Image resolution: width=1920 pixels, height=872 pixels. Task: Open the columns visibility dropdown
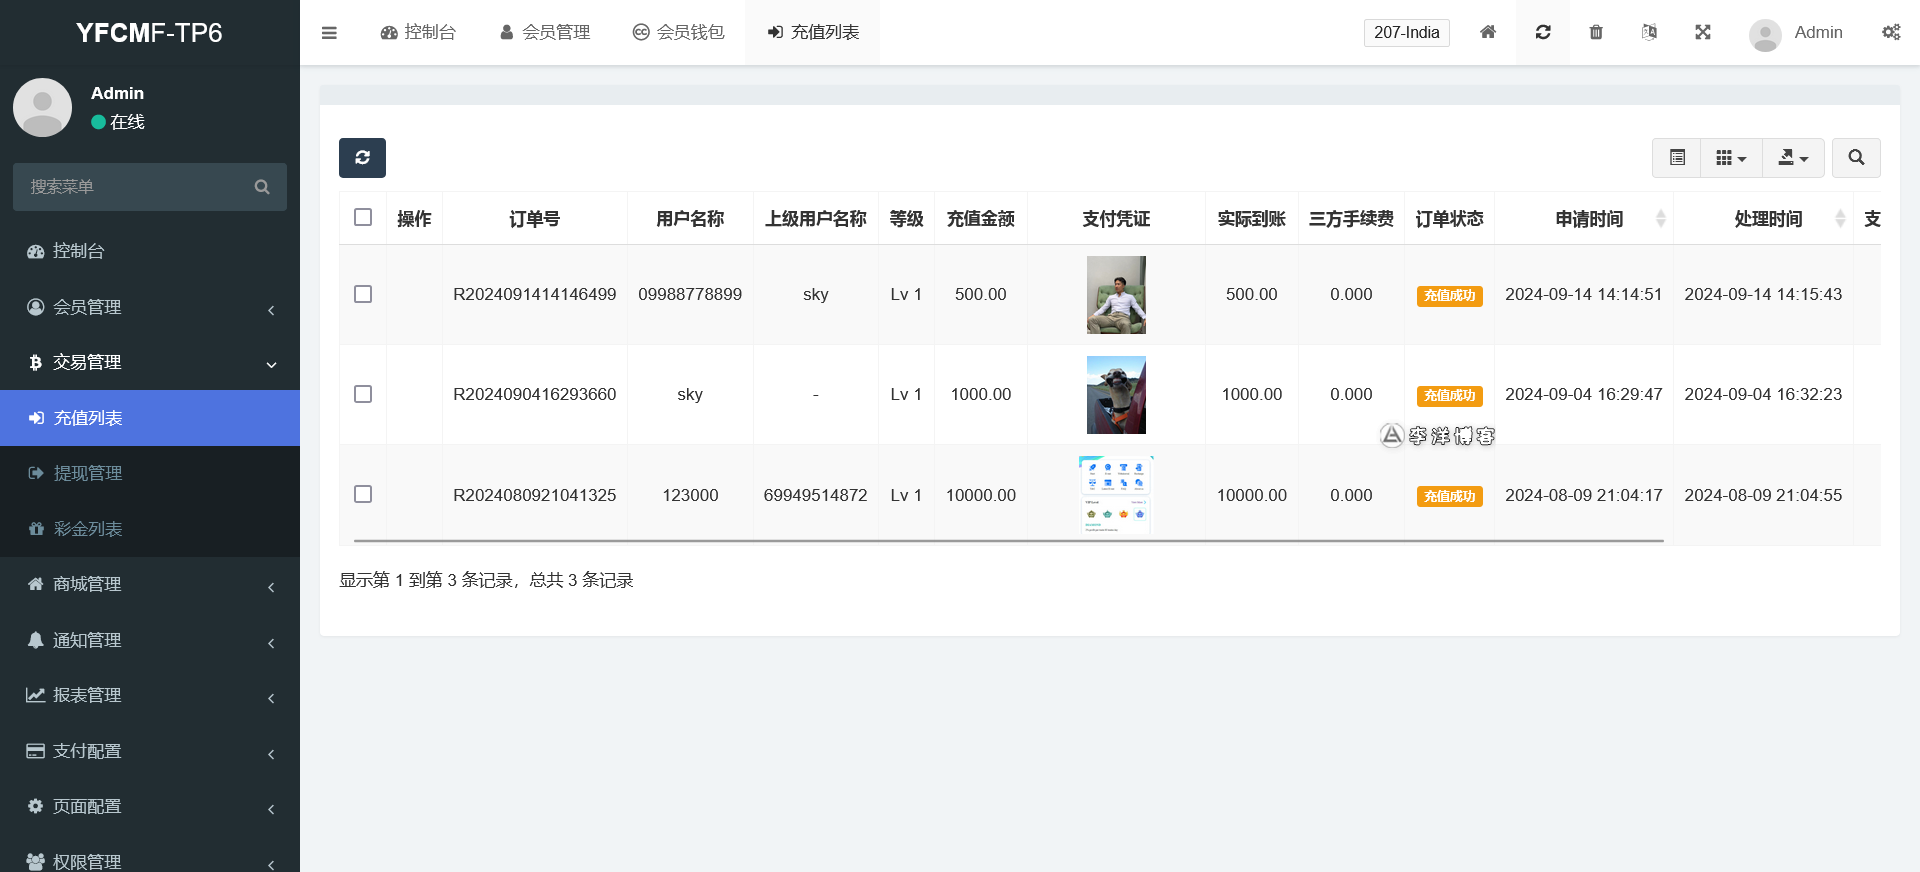[1731, 158]
